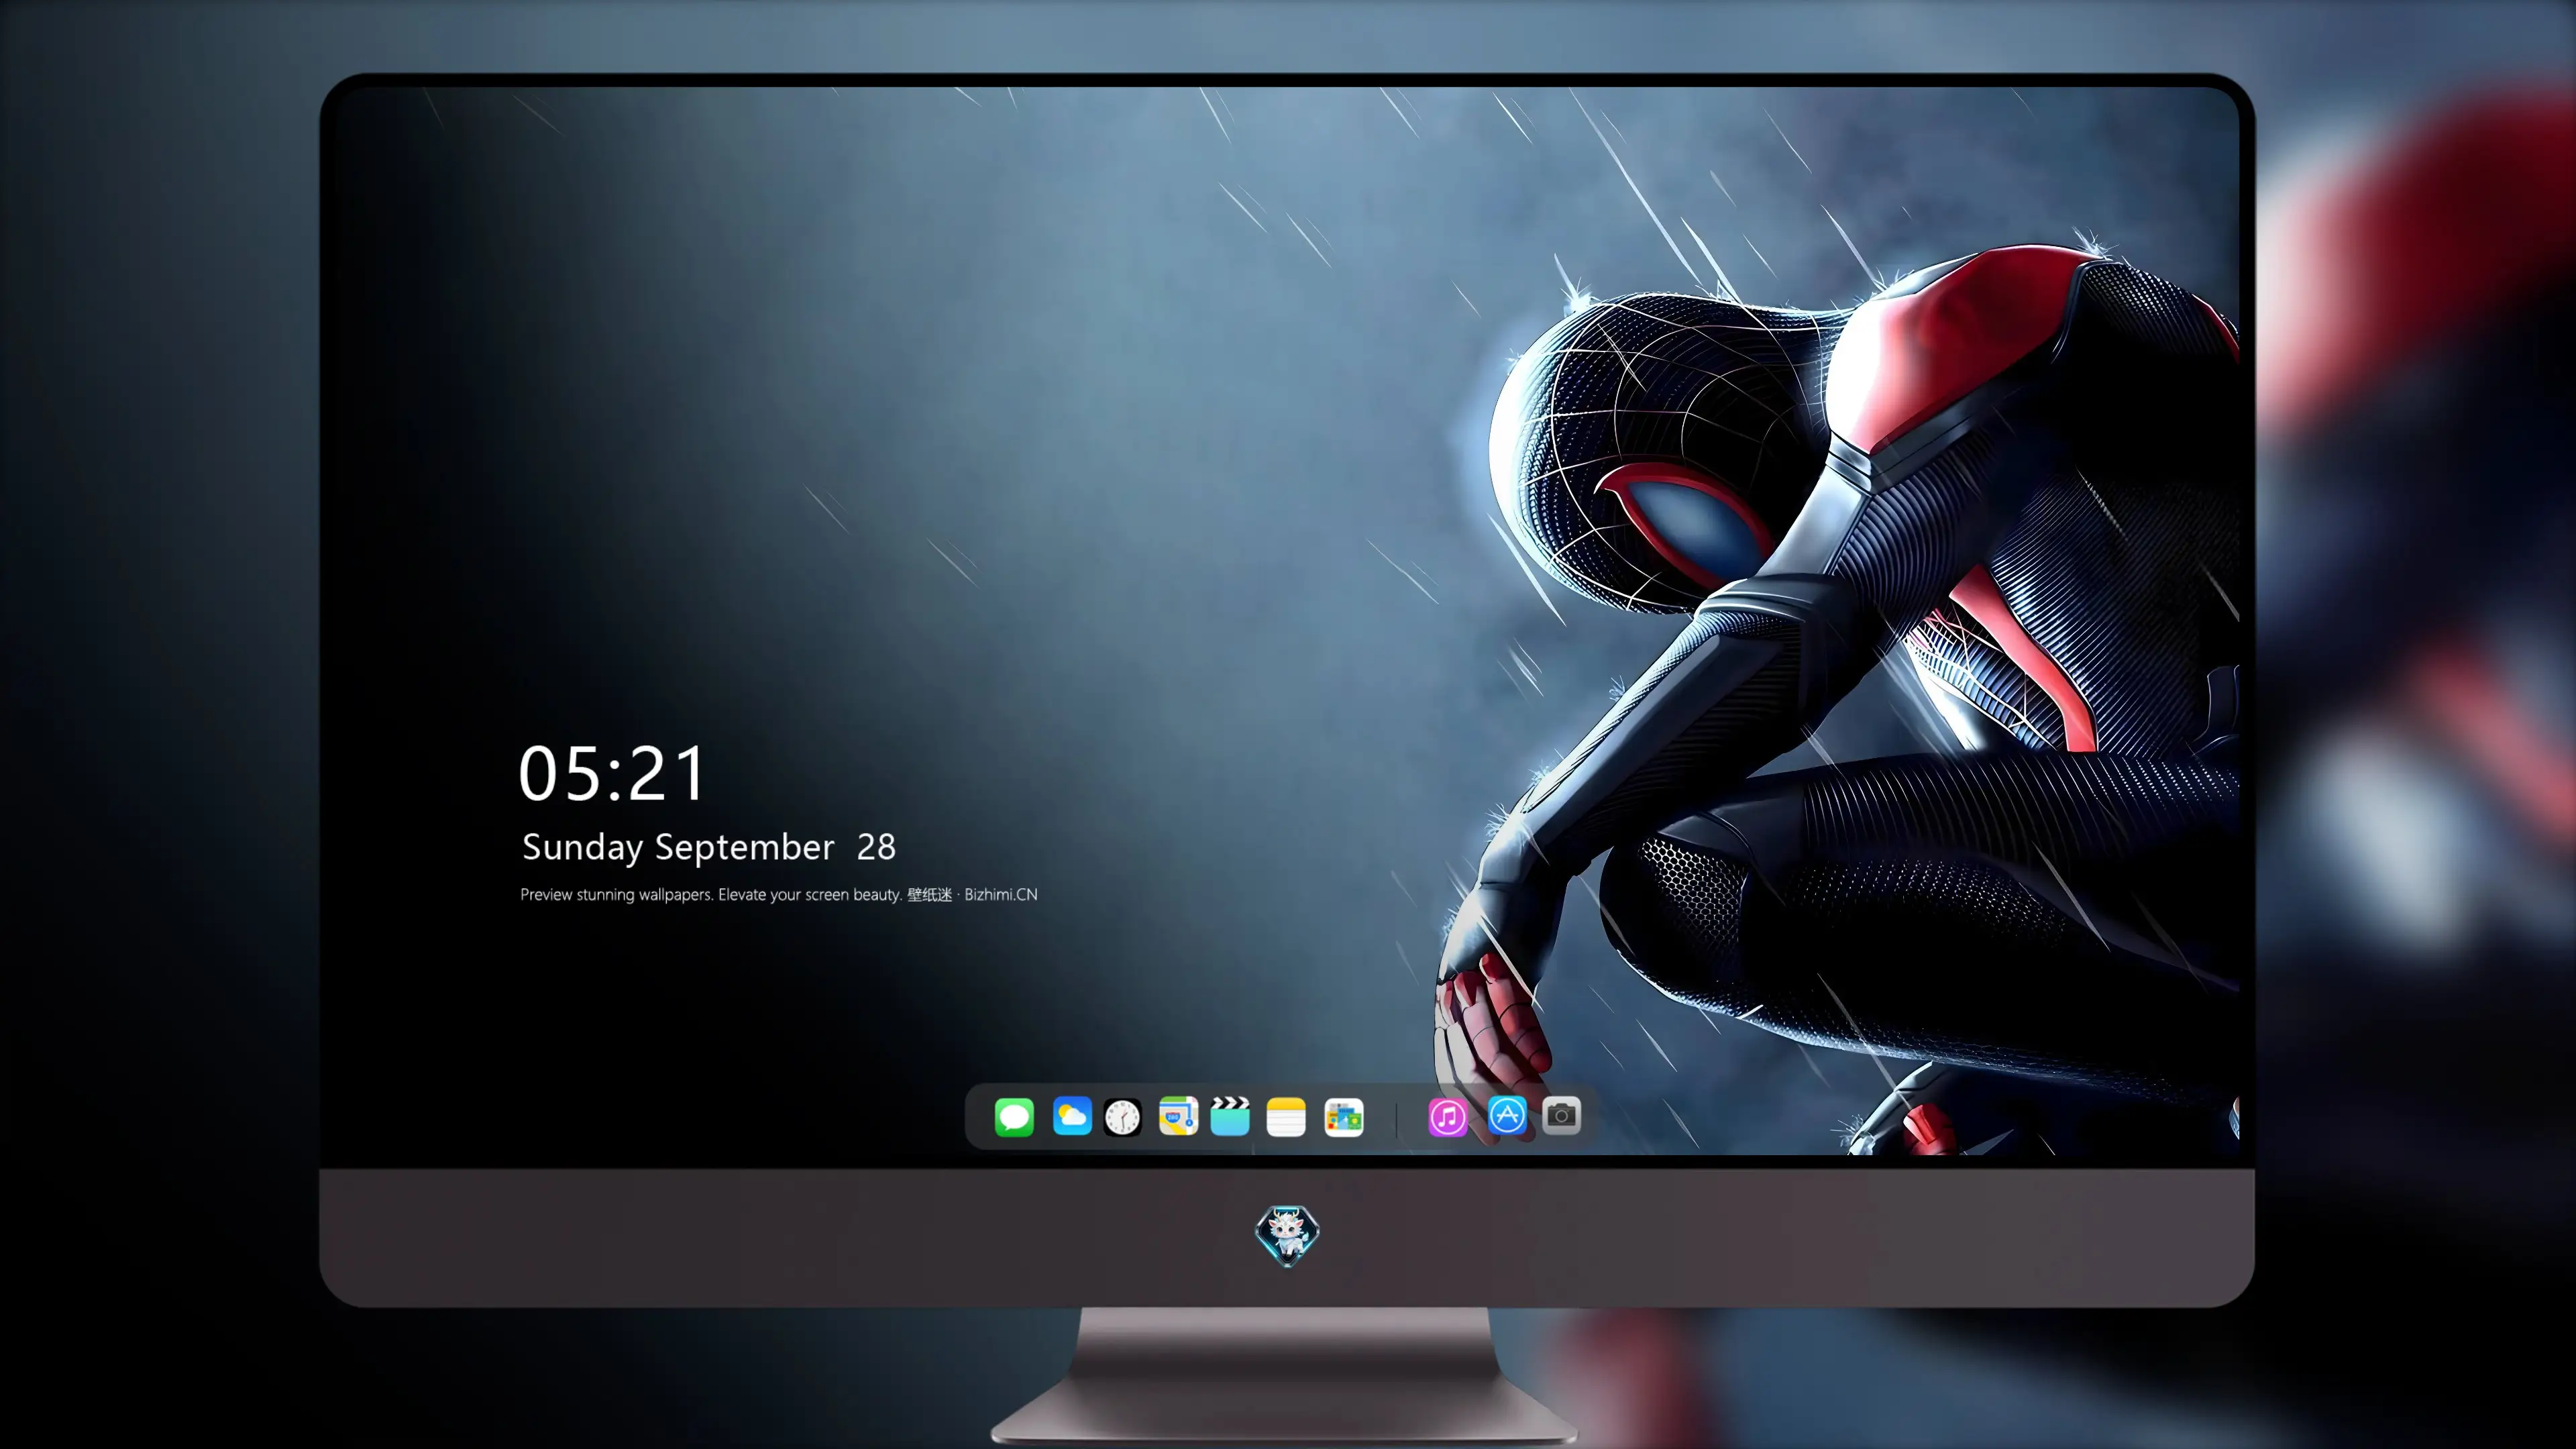The width and height of the screenshot is (2576, 1449).
Task: Open the colorful picture cards app in dock
Action: [1344, 1117]
